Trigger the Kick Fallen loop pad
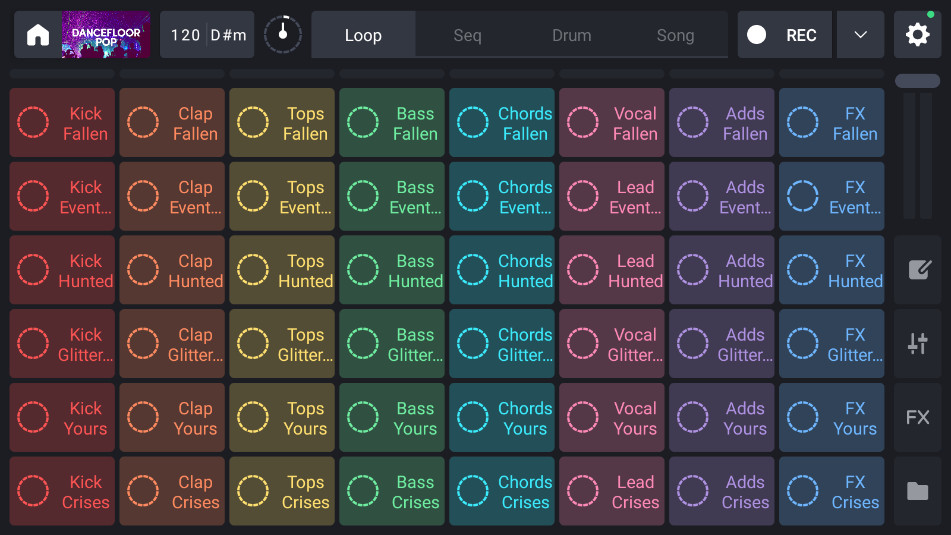951x535 pixels. tap(62, 123)
